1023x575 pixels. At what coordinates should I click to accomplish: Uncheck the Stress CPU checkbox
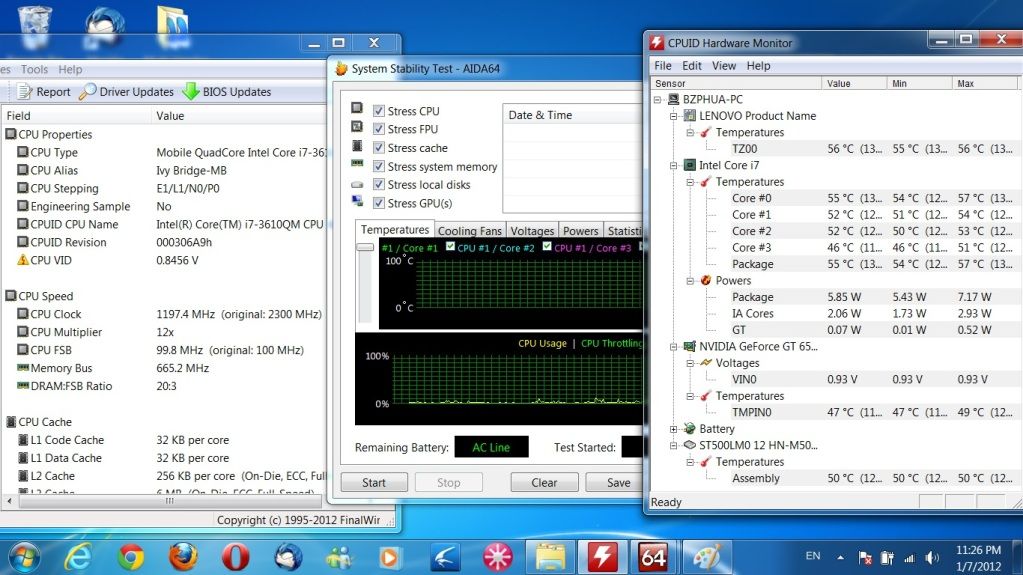point(379,111)
